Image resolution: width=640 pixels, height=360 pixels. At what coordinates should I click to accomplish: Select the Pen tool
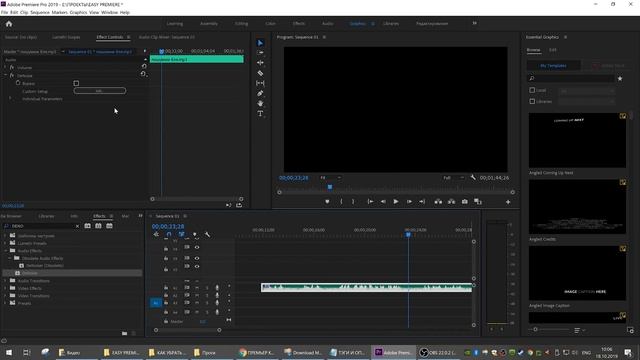(260, 93)
